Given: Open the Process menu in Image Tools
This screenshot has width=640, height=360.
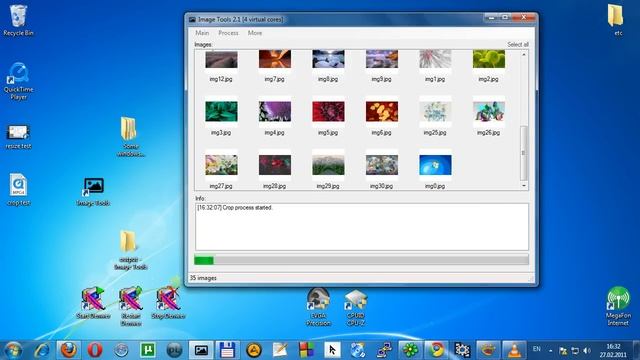Looking at the screenshot, I should 228,33.
